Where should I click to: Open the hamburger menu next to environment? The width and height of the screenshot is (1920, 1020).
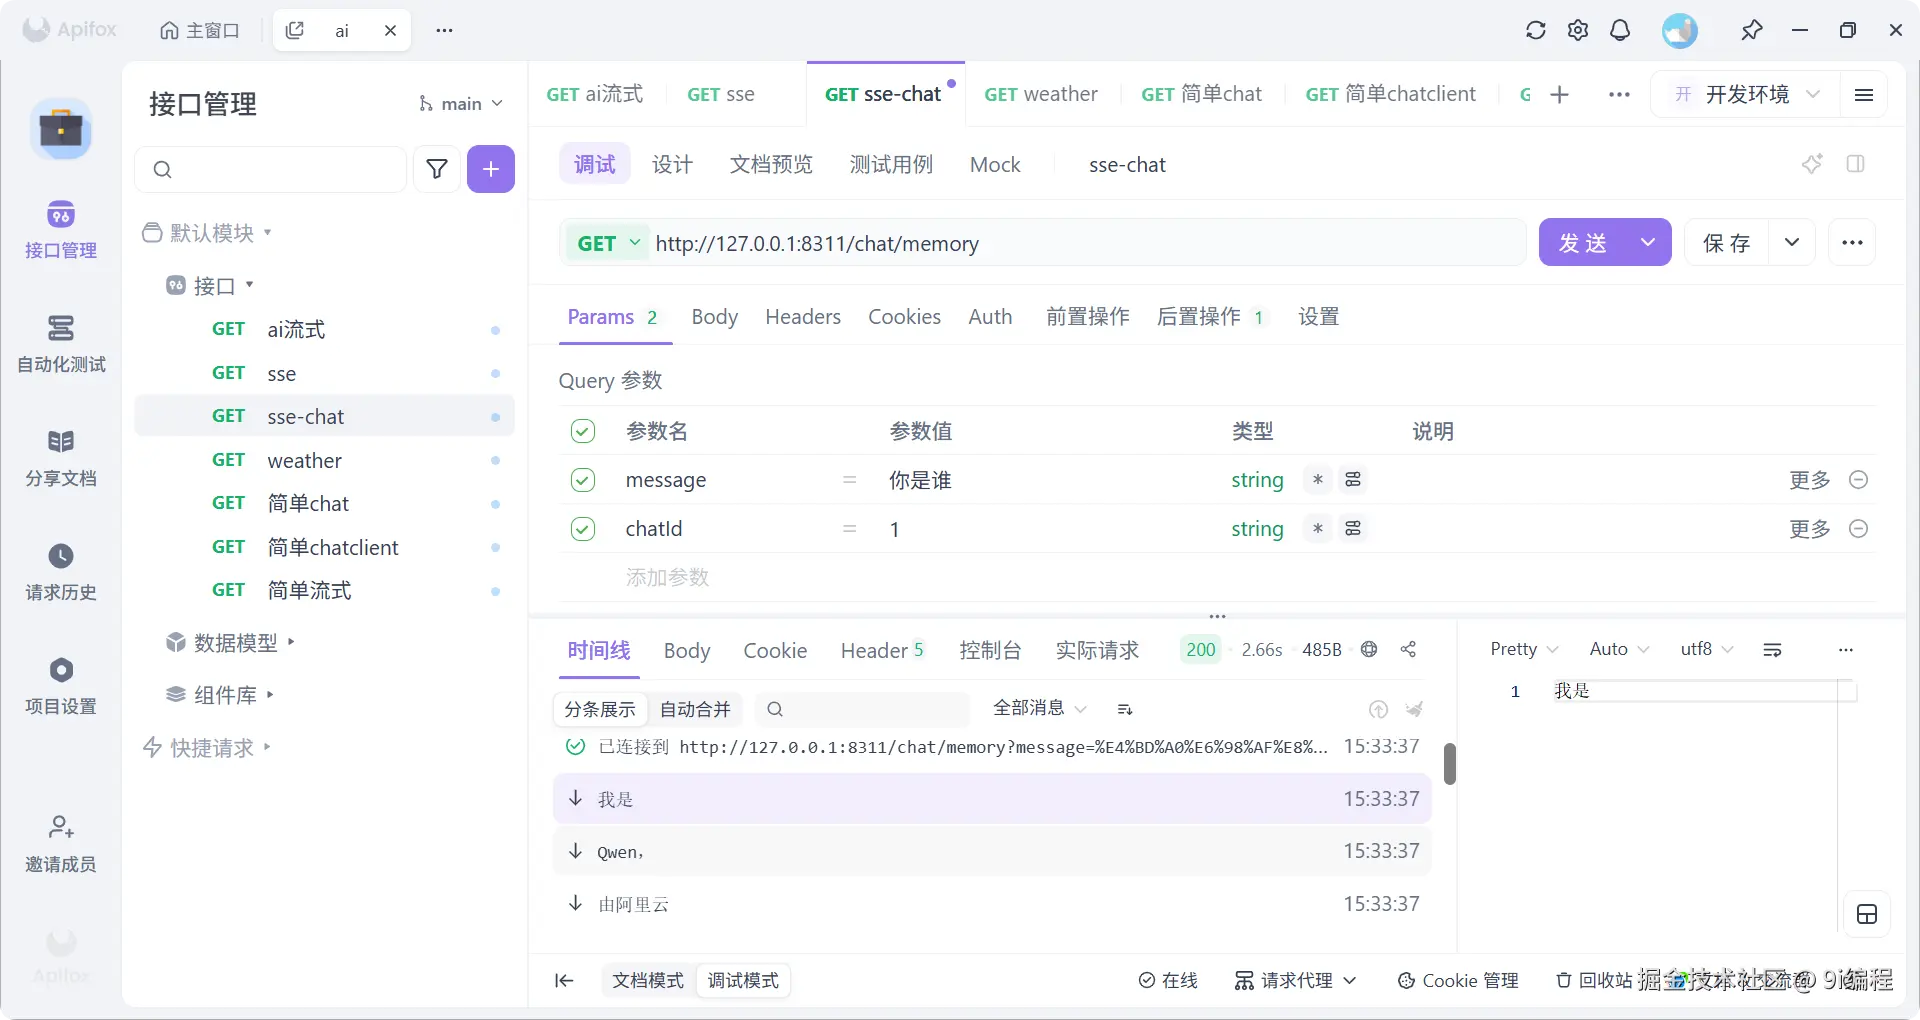(x=1864, y=94)
